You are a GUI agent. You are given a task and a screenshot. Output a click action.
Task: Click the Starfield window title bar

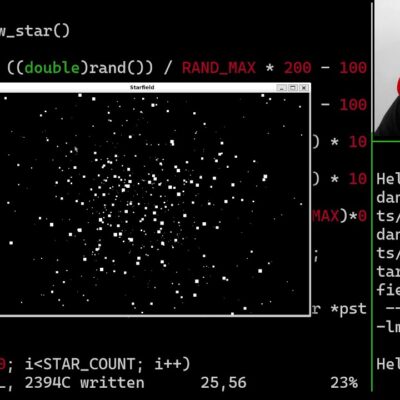coord(142,88)
